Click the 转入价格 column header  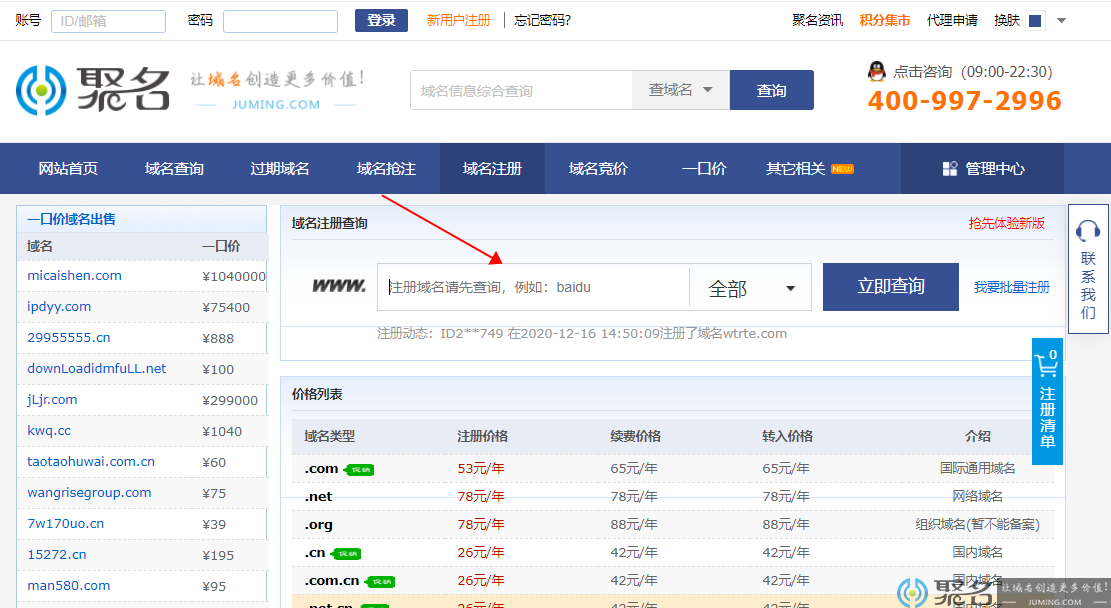pos(787,437)
